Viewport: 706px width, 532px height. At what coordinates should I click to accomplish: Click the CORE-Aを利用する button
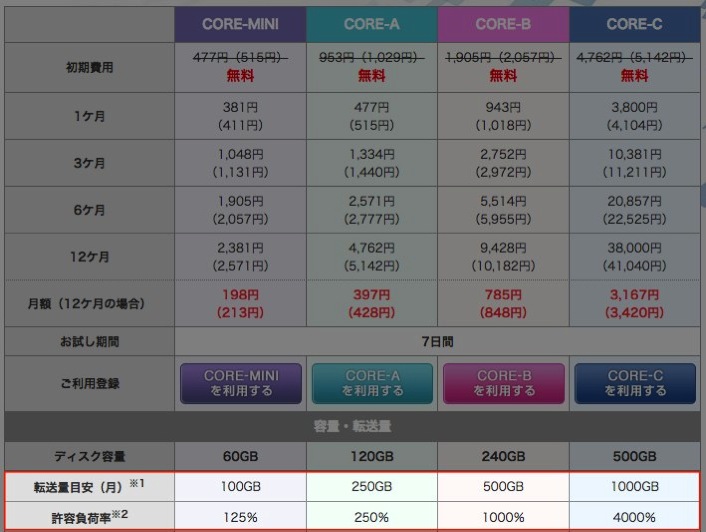372,383
